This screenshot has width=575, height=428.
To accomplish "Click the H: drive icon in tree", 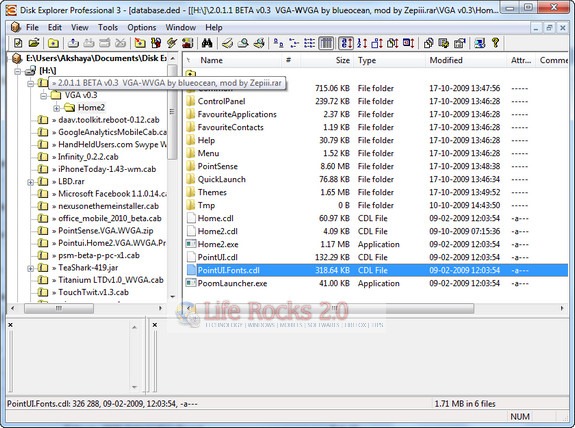I will [30, 70].
